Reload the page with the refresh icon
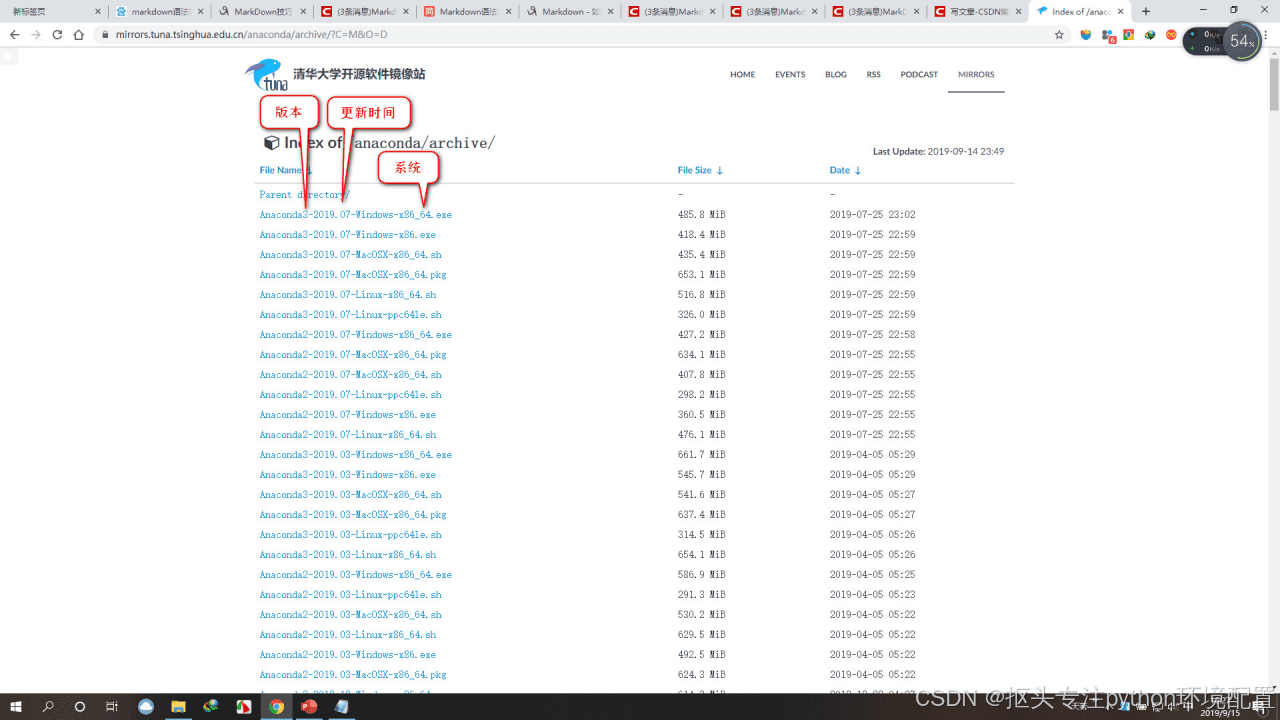Screen dimensions: 1280x720 point(57,34)
